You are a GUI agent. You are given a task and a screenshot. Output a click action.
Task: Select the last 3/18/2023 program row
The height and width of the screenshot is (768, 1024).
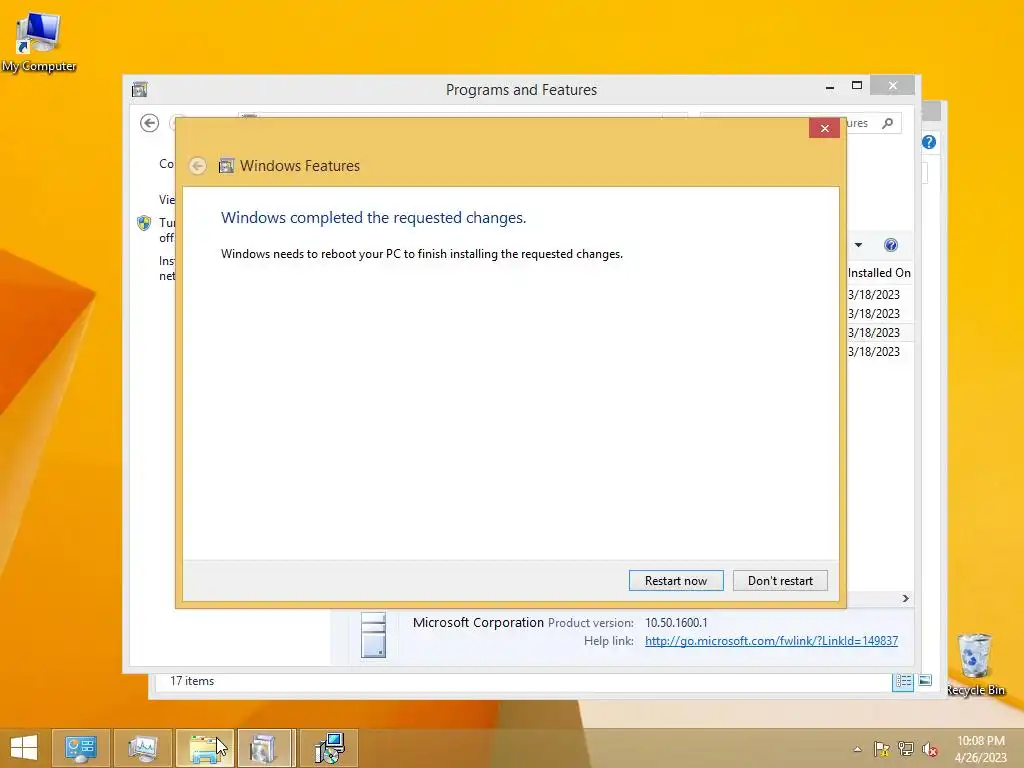[x=874, y=351]
